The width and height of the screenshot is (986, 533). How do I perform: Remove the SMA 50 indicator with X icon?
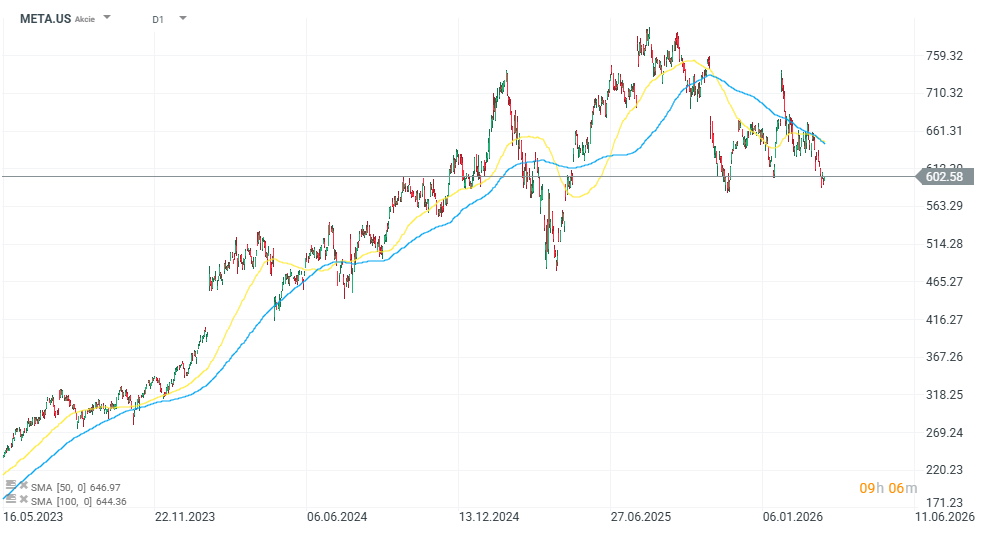tap(23, 486)
